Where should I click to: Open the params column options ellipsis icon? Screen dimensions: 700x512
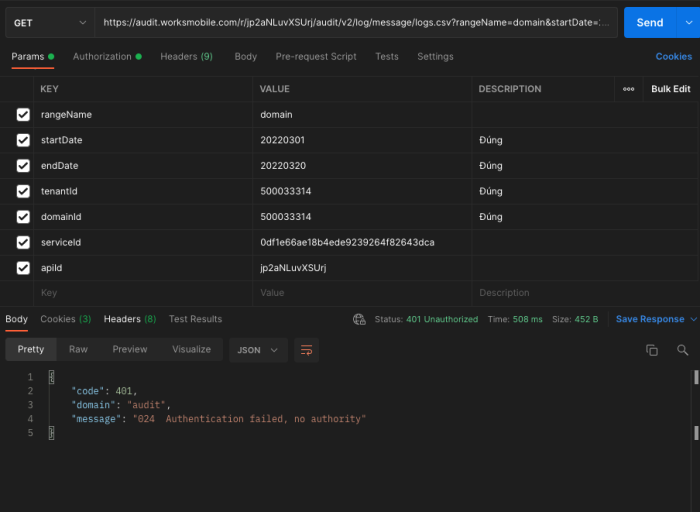628,89
